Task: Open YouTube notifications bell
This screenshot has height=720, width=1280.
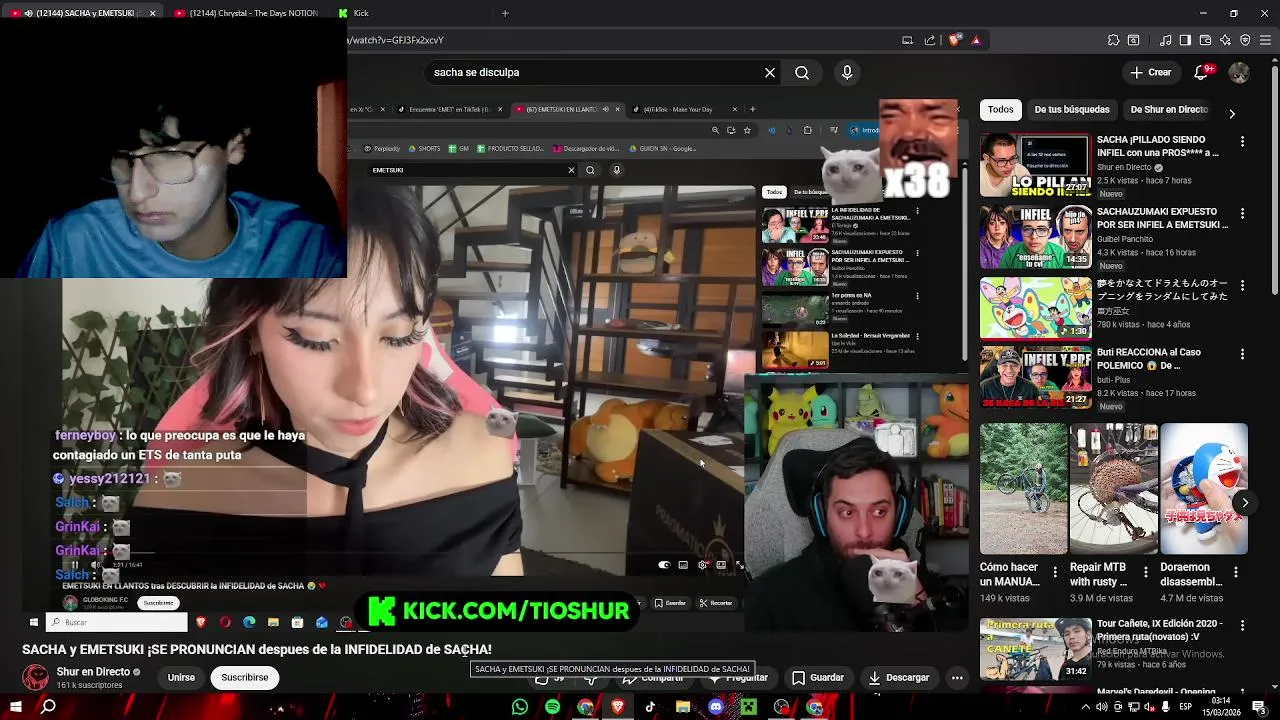Action: click(x=1203, y=72)
